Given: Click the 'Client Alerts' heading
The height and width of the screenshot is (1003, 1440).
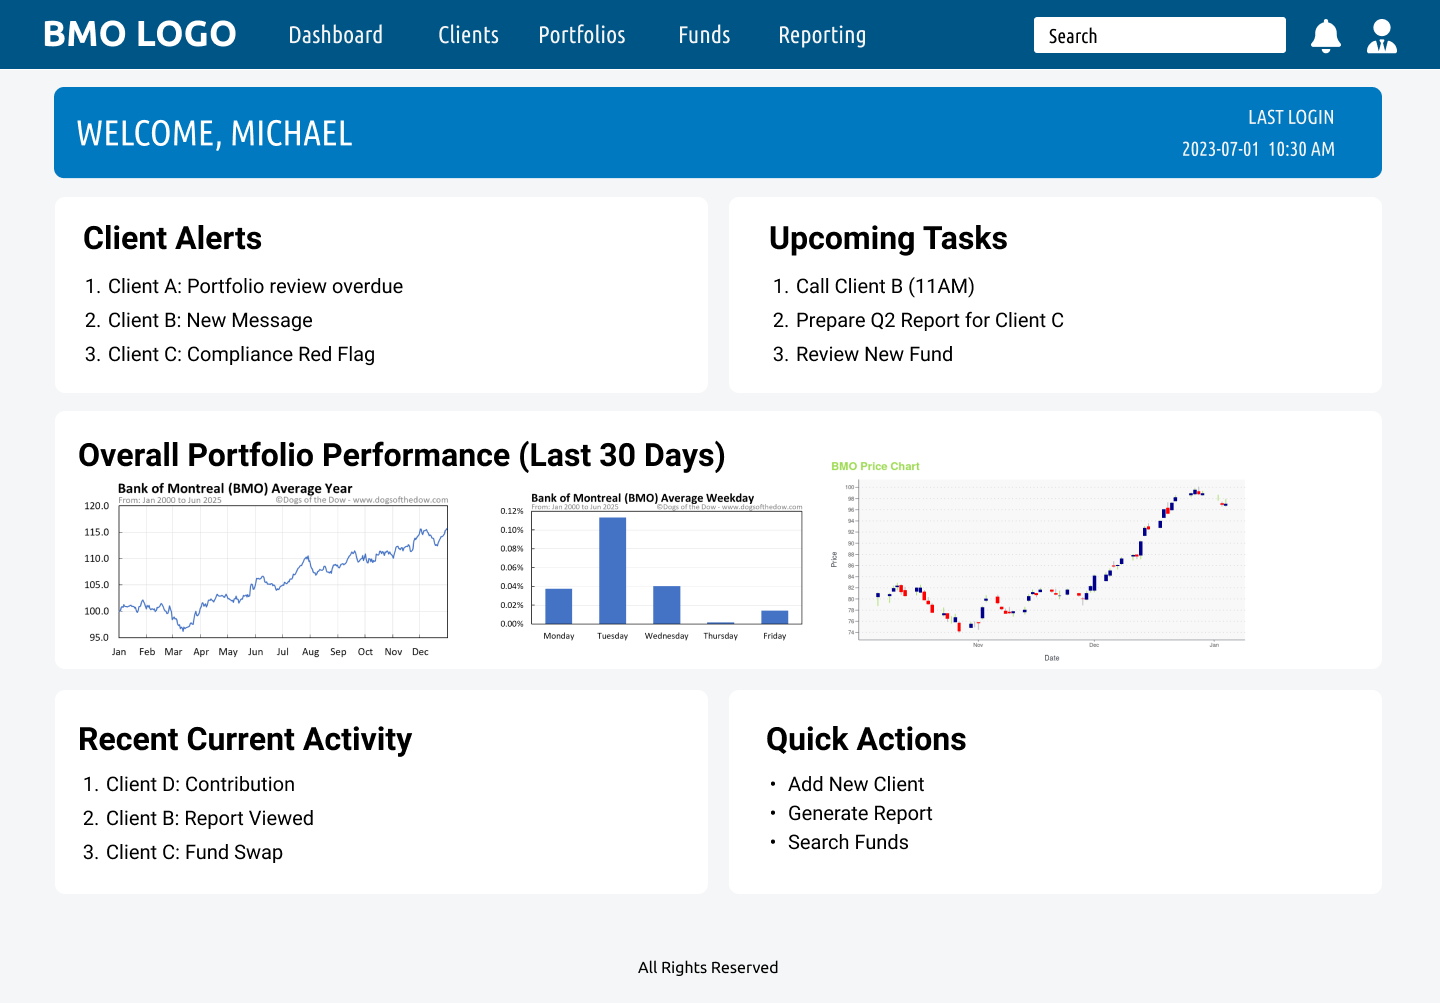Looking at the screenshot, I should (x=172, y=238).
